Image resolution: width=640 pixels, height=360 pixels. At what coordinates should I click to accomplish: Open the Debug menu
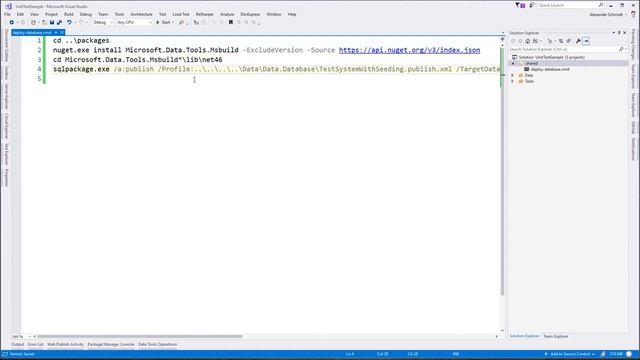tap(86, 14)
